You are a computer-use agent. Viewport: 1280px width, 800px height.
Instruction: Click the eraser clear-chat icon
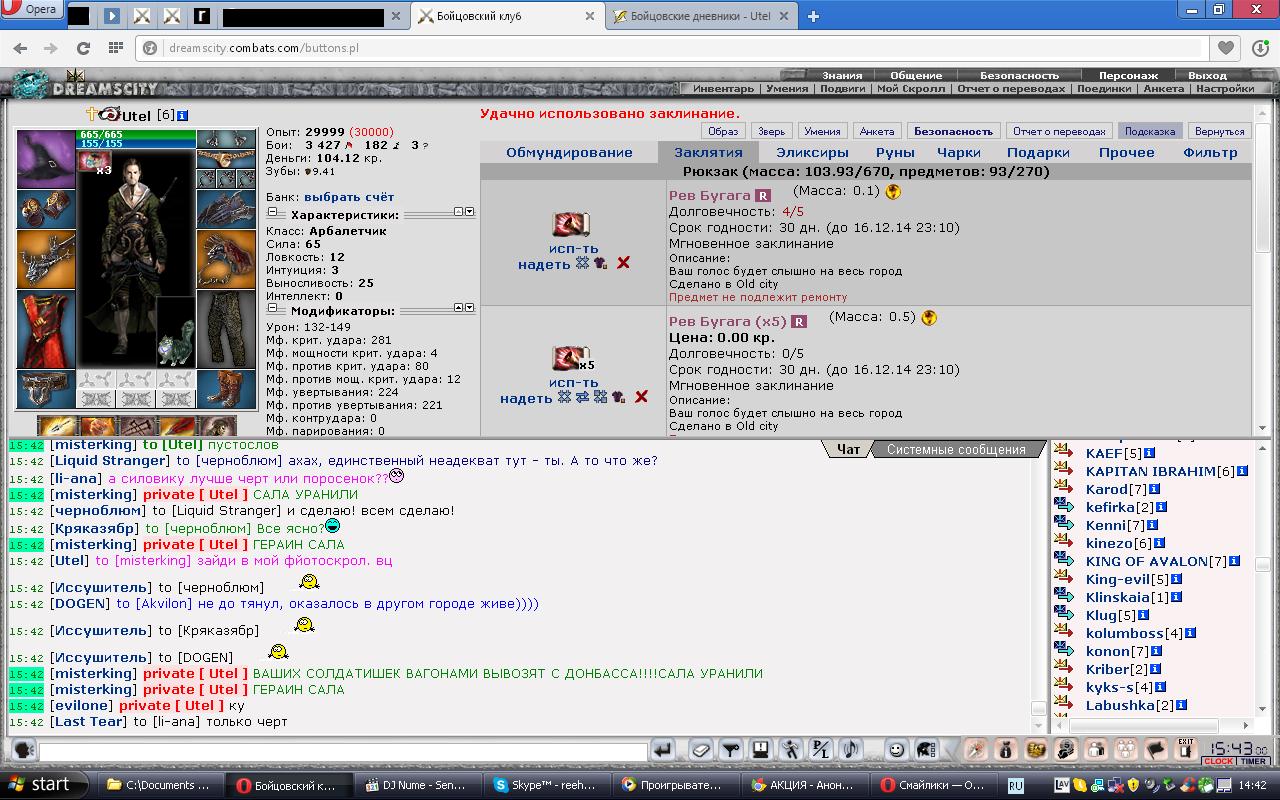[x=700, y=749]
